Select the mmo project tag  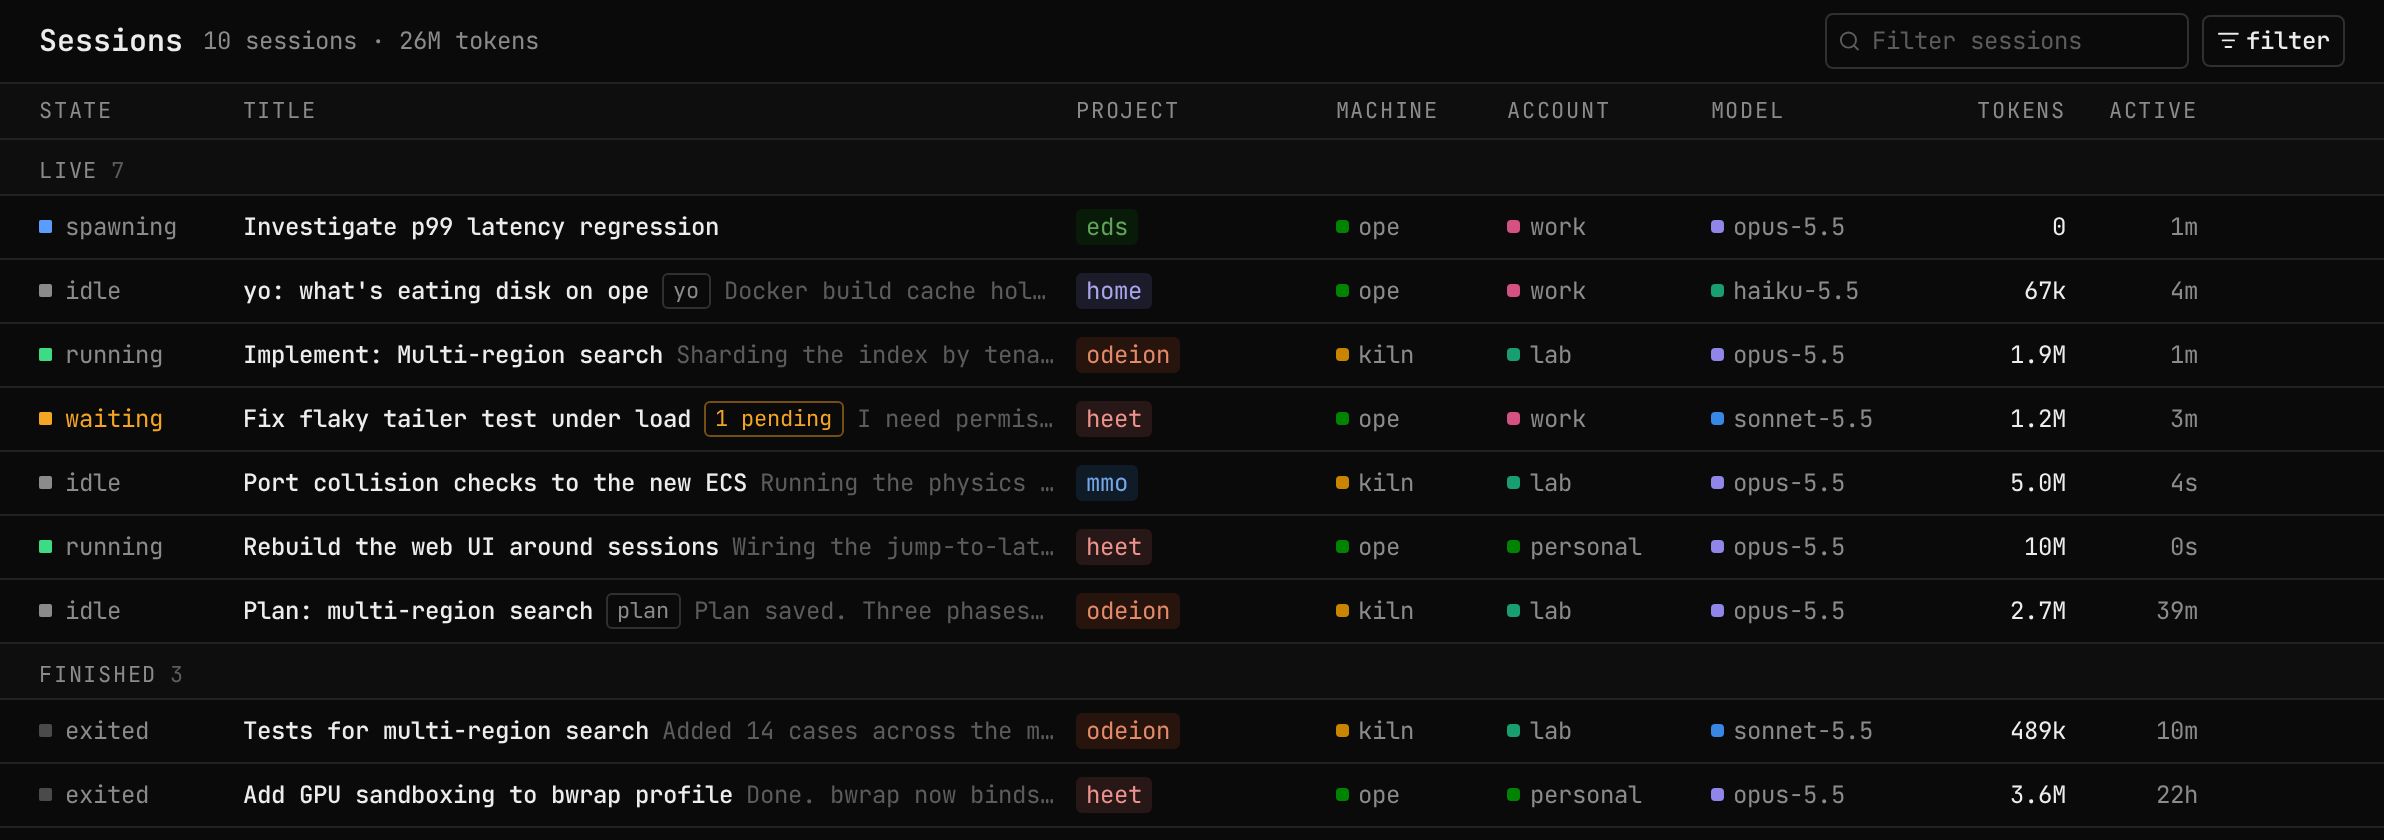pyautogui.click(x=1107, y=483)
